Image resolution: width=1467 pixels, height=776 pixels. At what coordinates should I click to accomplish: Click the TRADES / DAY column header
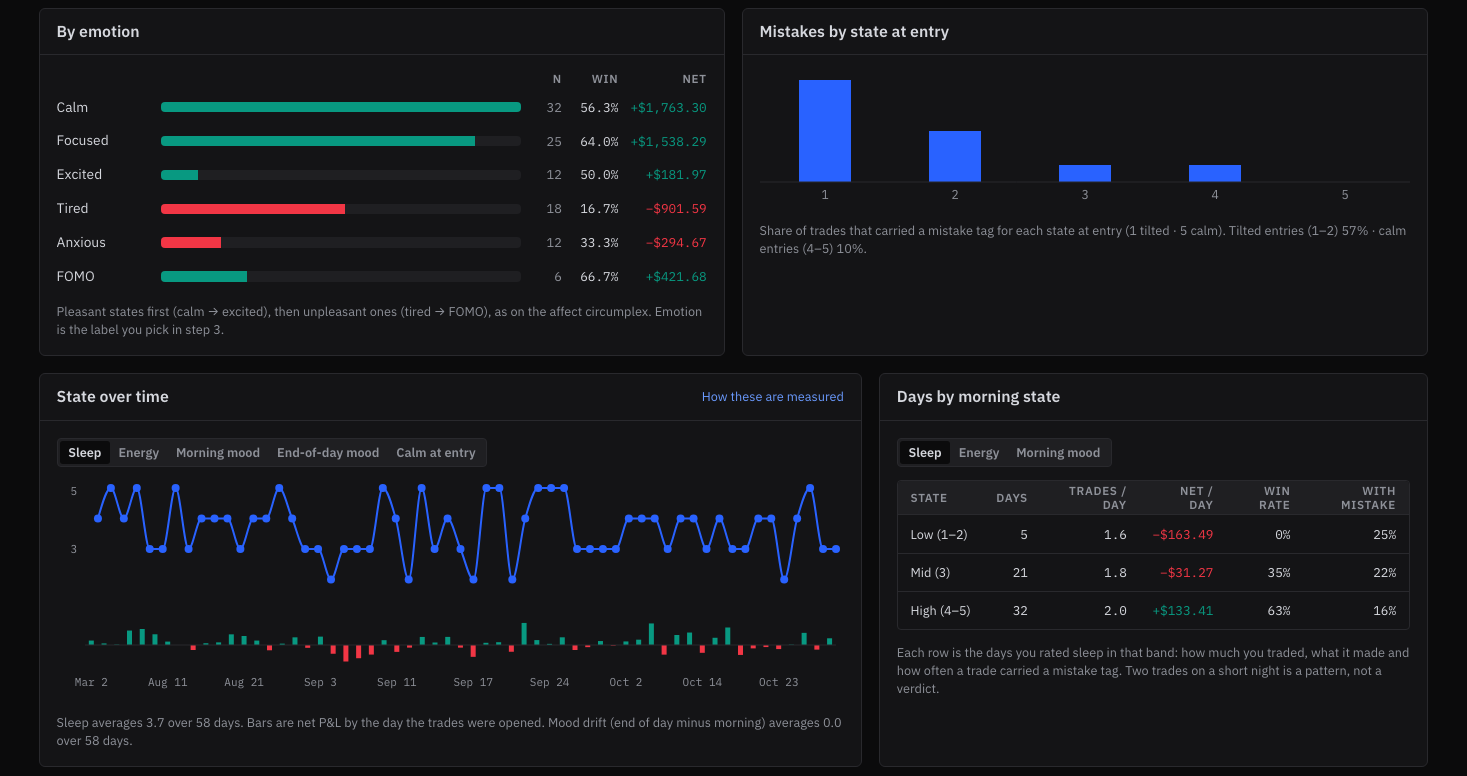(1097, 498)
